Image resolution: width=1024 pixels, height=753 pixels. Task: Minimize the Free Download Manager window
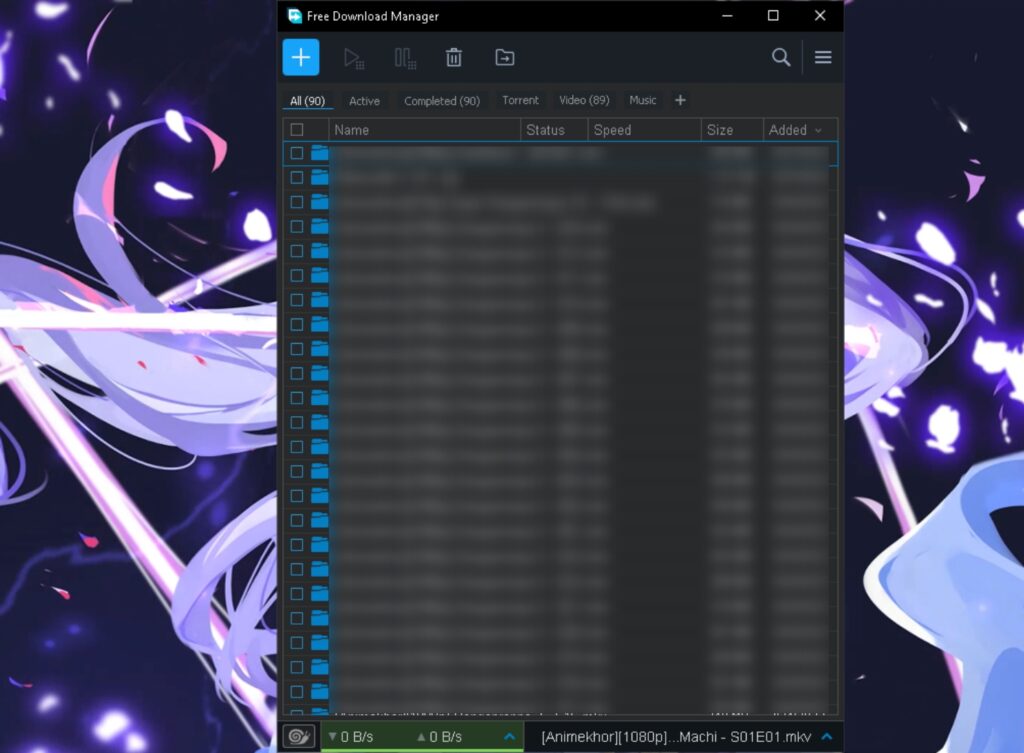tap(727, 16)
